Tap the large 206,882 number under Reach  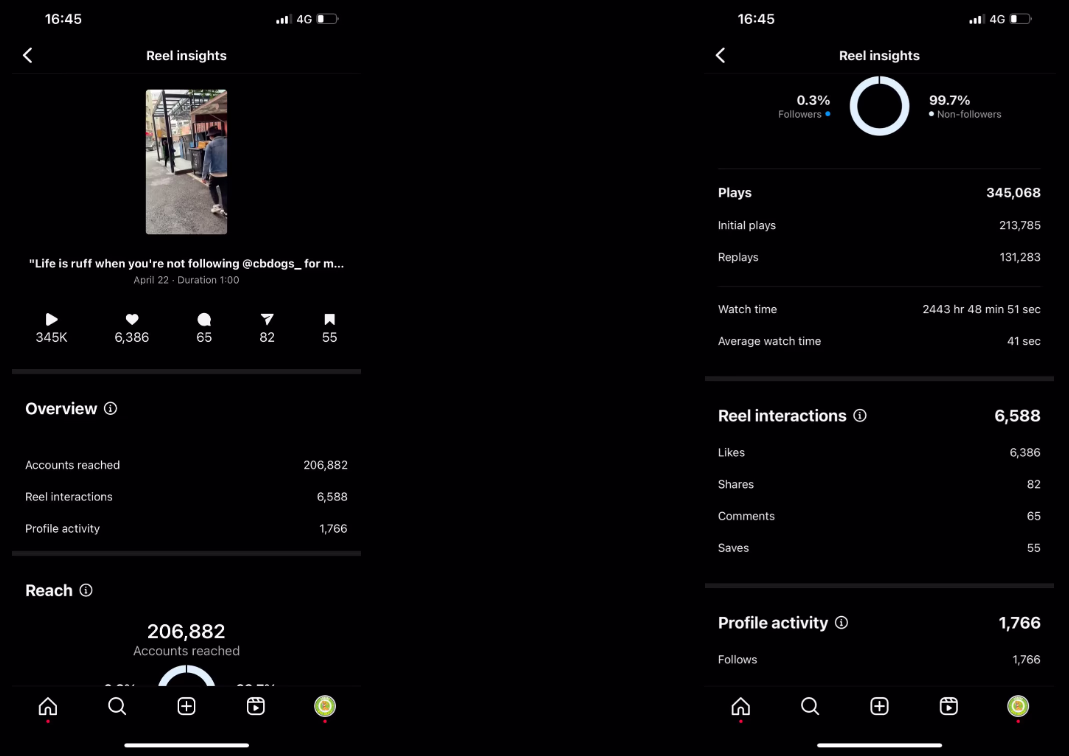186,631
